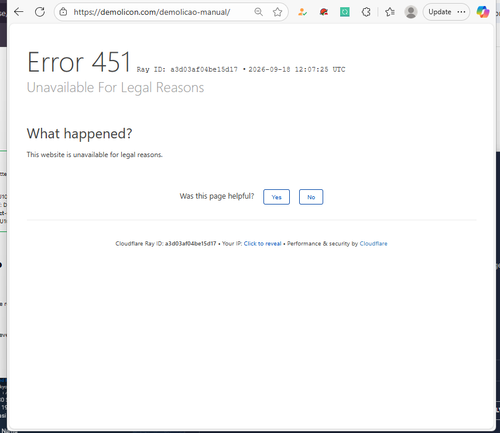Click the Ray ID text beside the Error 451 heading
This screenshot has height=433, width=500.
(187, 69)
